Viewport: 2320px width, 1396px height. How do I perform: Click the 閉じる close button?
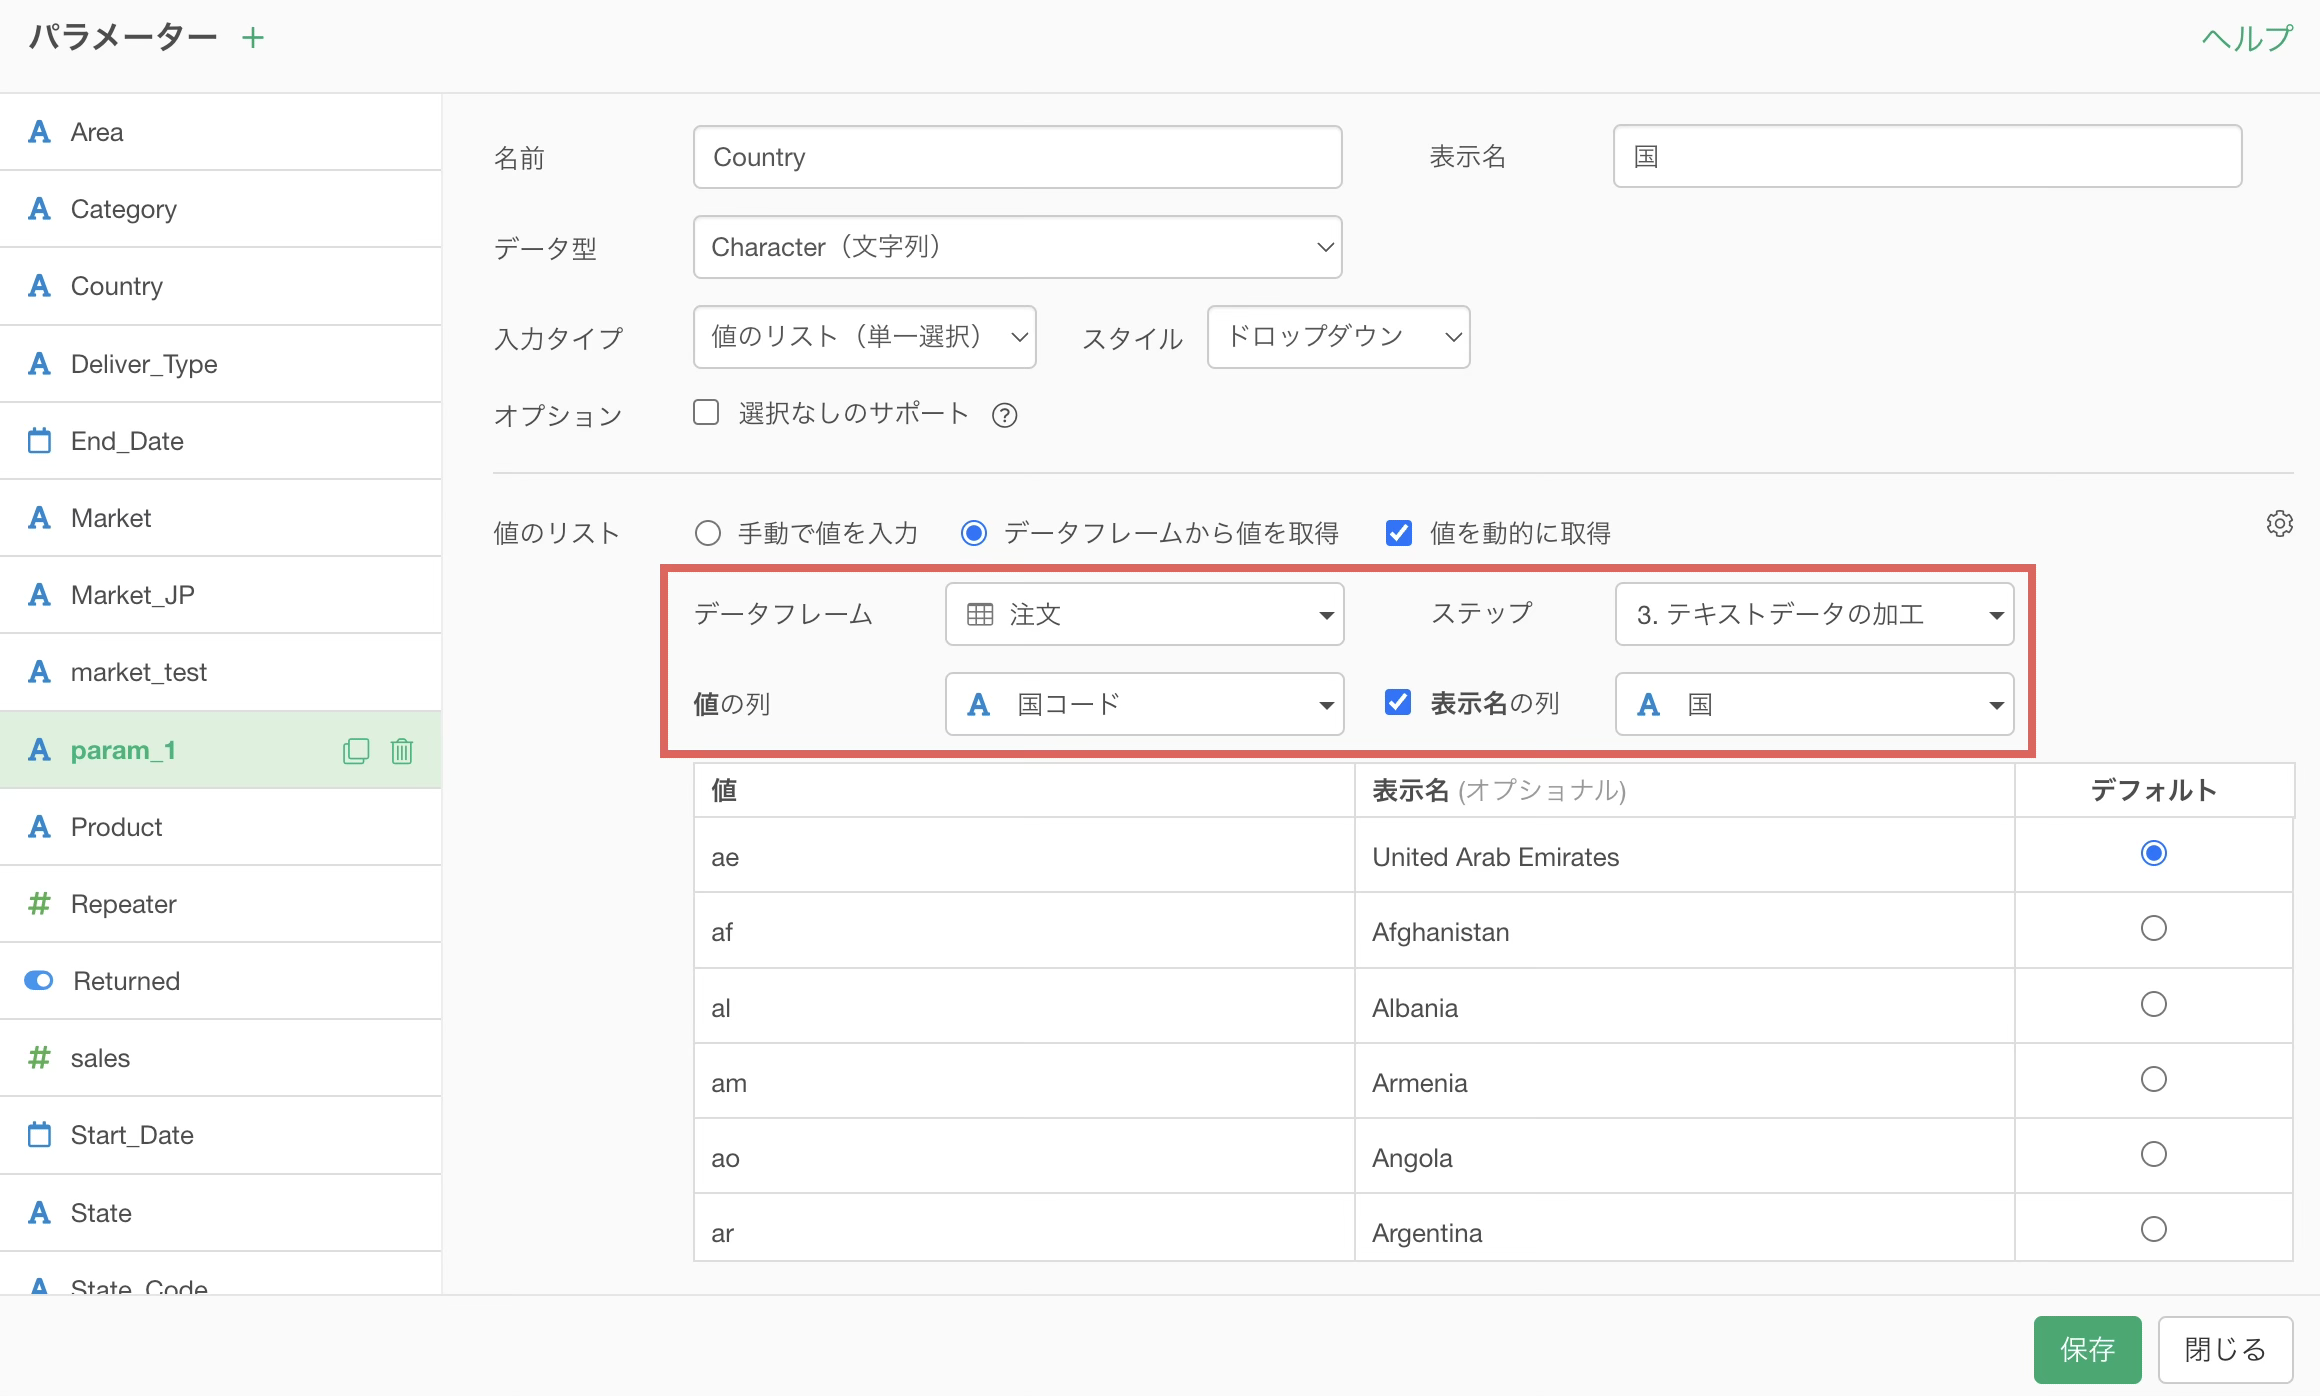pyautogui.click(x=2225, y=1350)
